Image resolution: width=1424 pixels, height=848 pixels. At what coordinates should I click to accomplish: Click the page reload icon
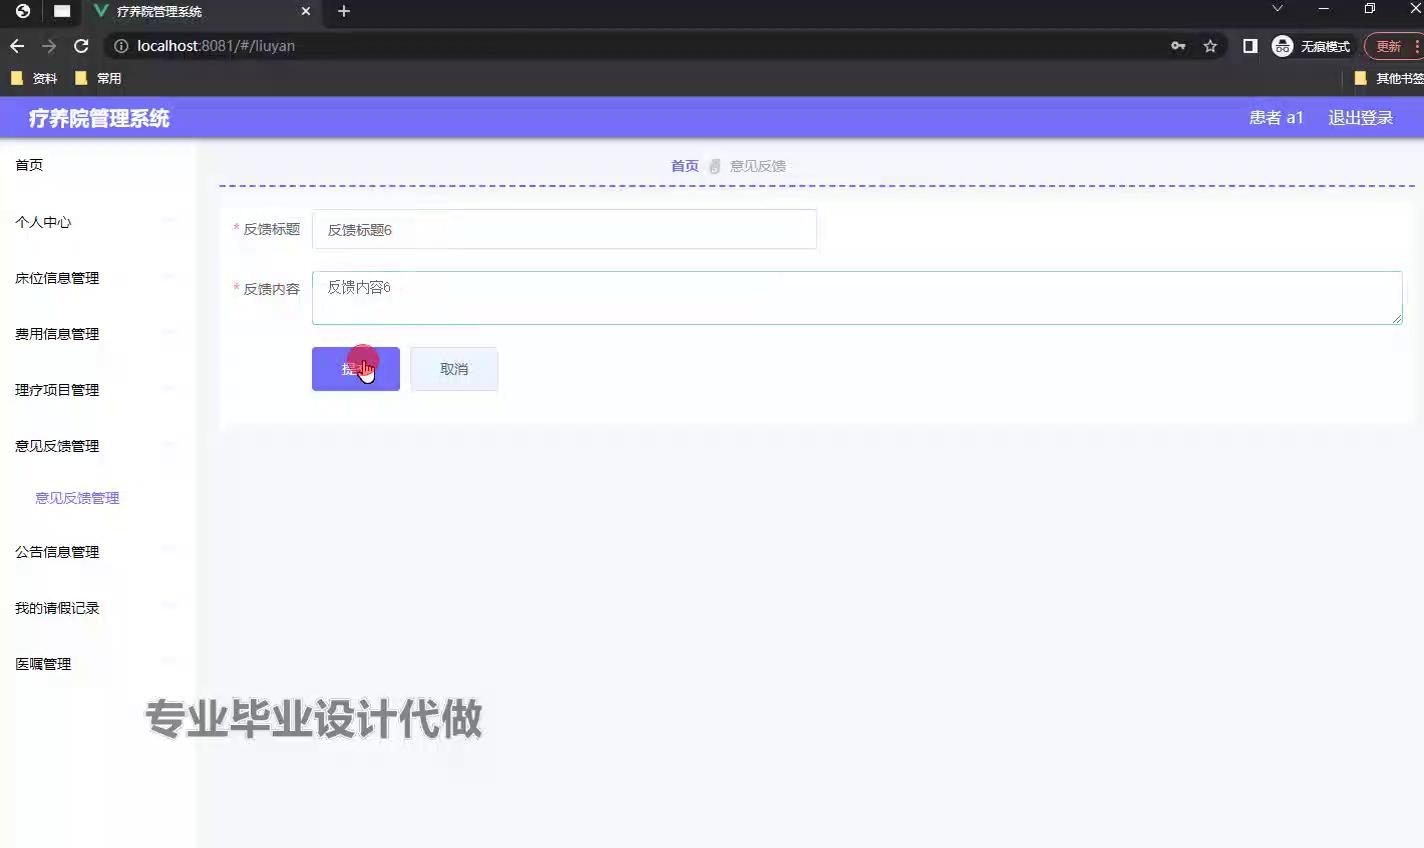tap(82, 45)
